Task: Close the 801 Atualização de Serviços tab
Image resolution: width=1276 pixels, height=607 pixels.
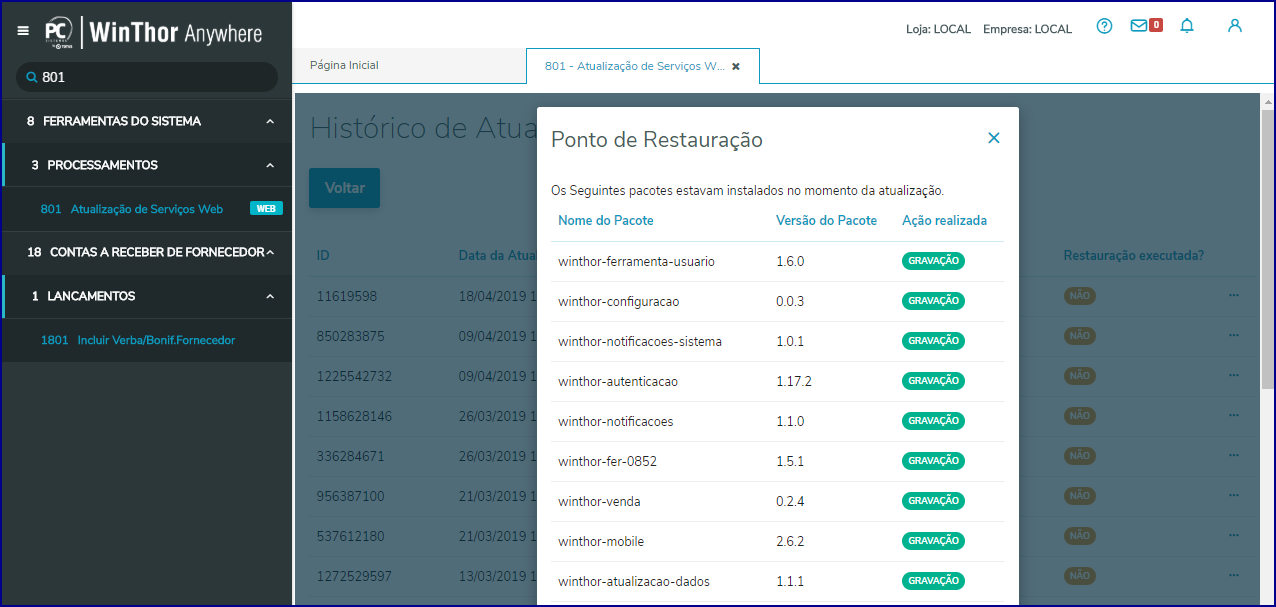Action: 736,66
